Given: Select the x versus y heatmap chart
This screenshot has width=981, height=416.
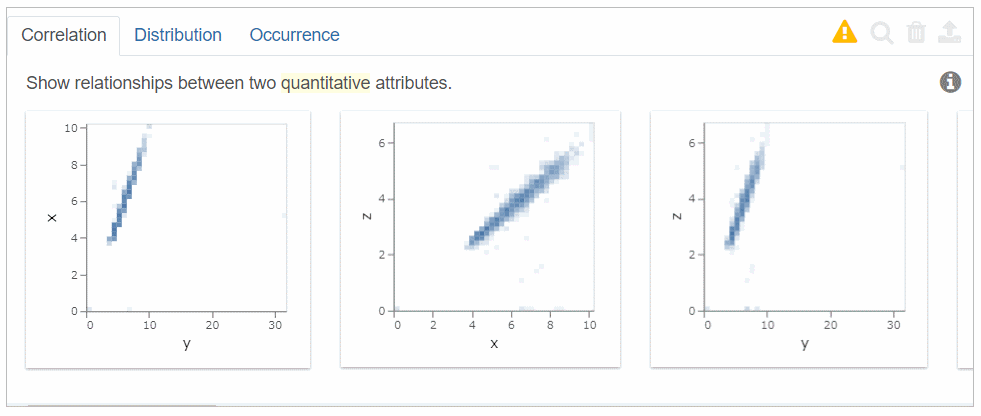Looking at the screenshot, I should click(168, 240).
